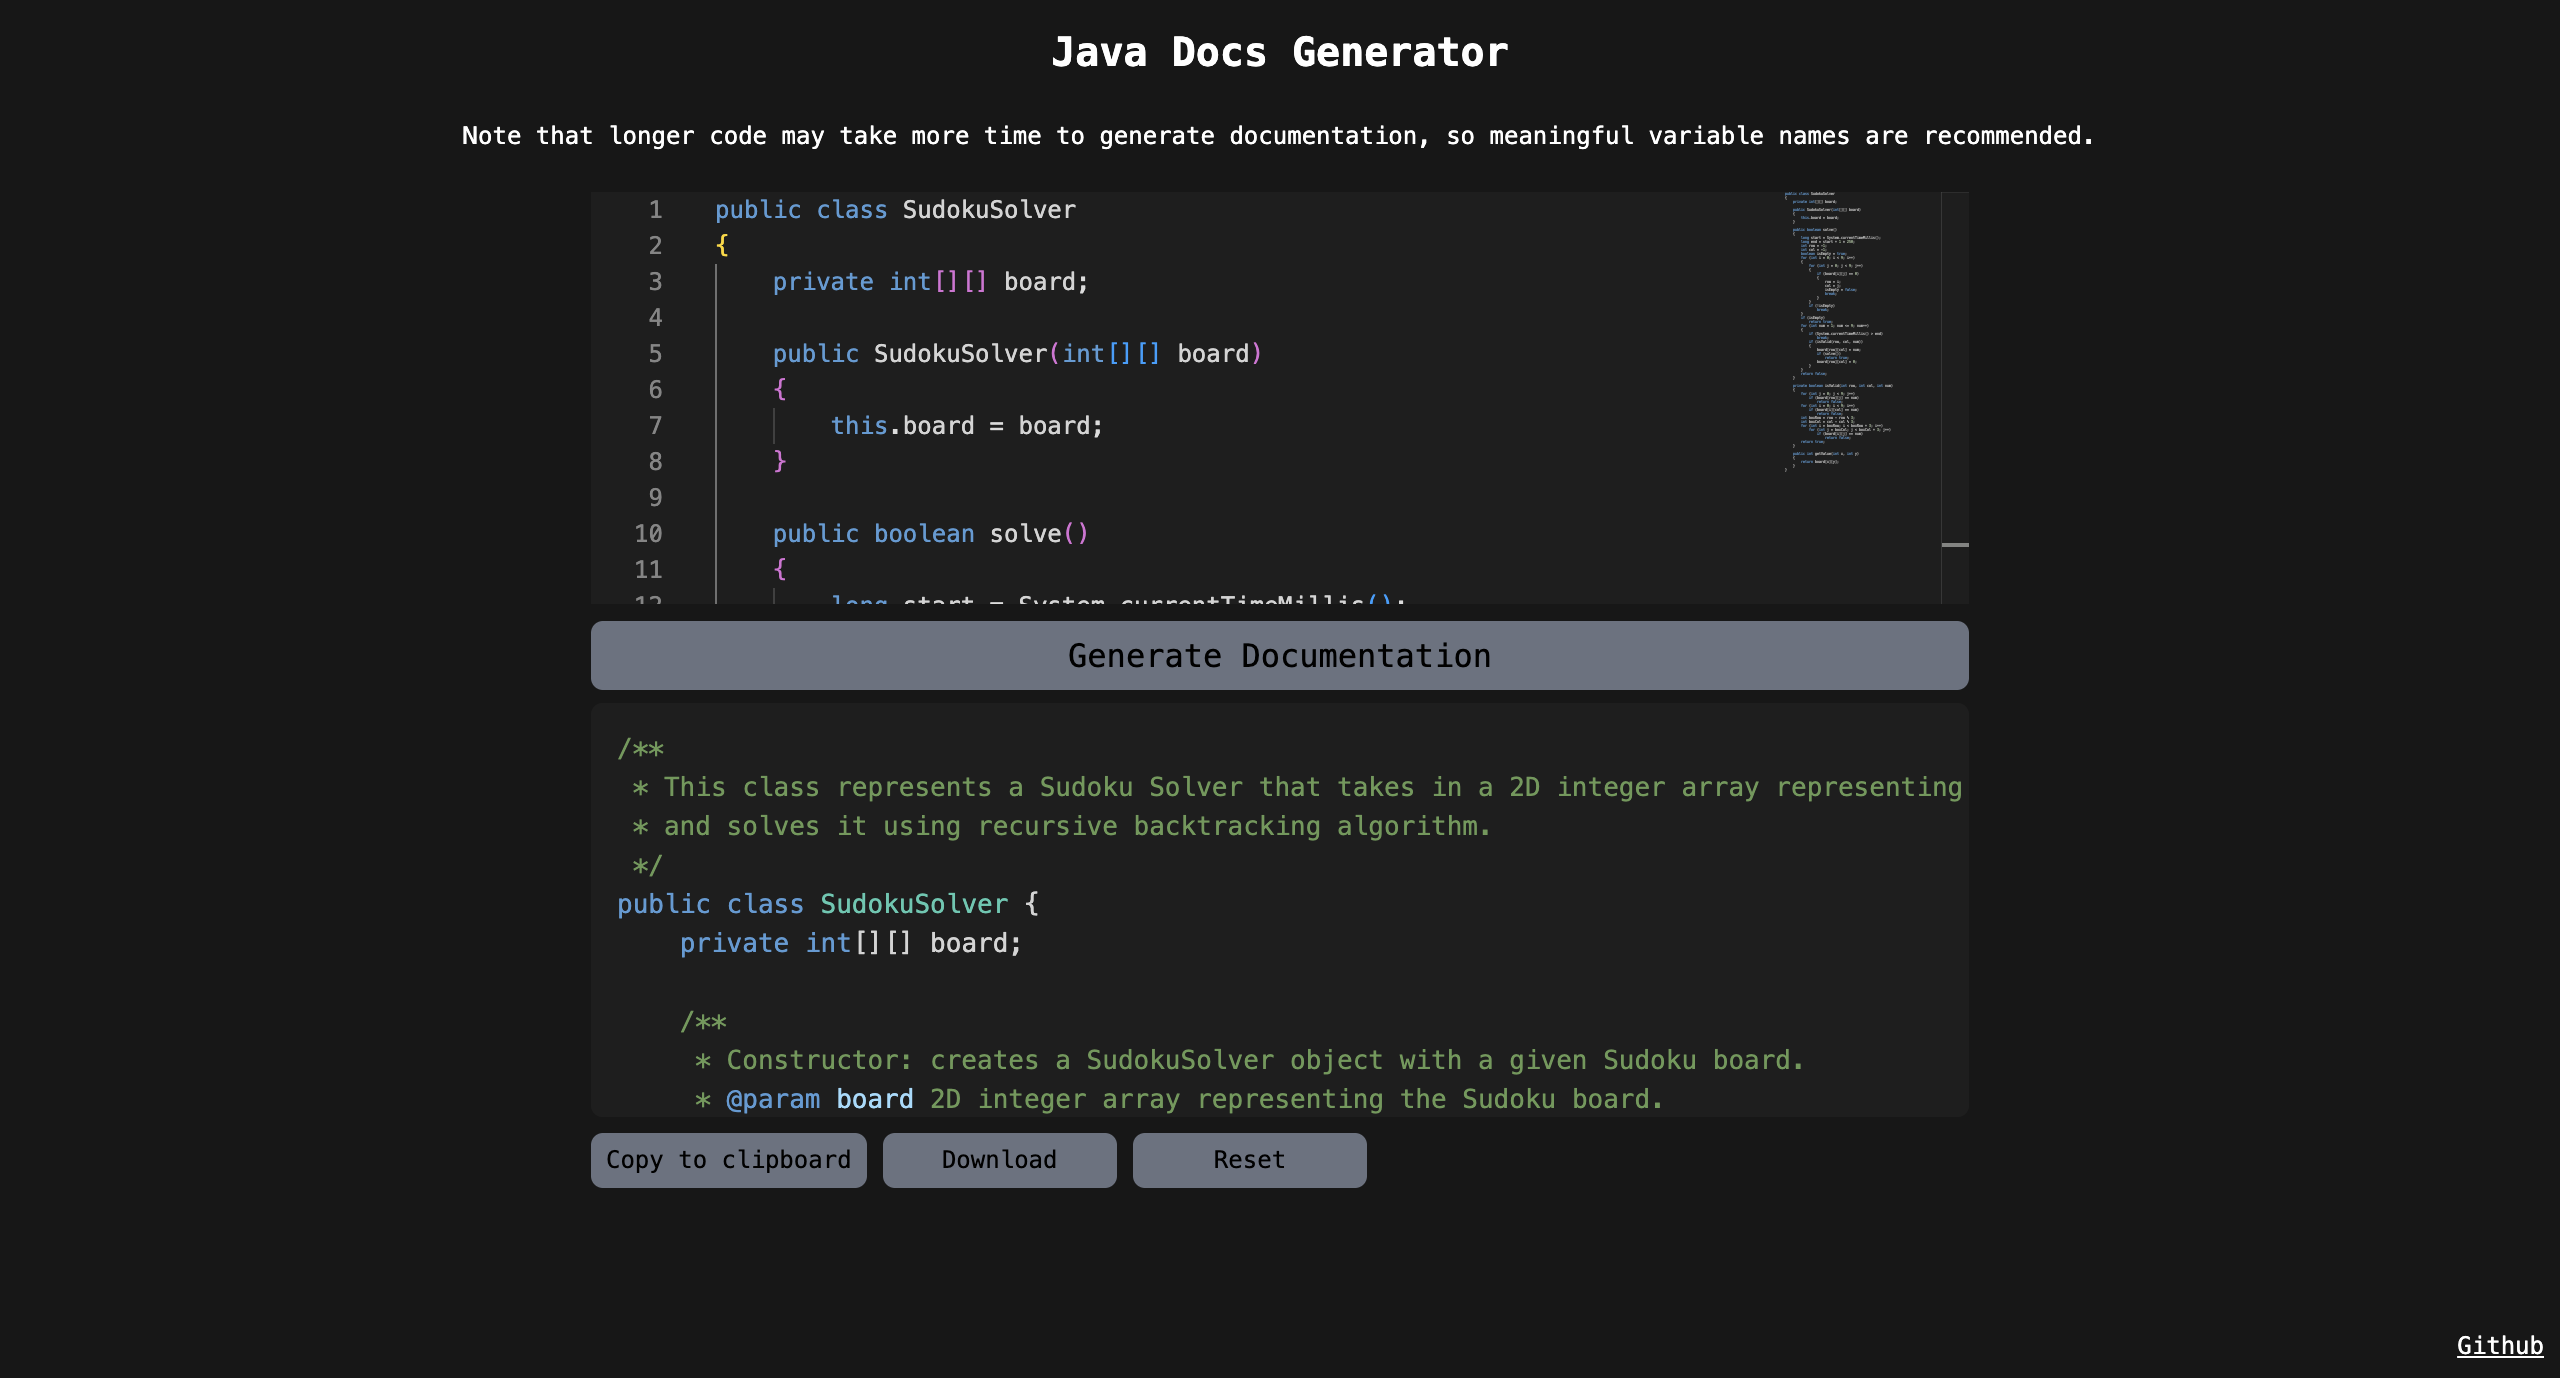This screenshot has width=2560, height=1378.
Task: Open the Github link
Action: 2499,1345
